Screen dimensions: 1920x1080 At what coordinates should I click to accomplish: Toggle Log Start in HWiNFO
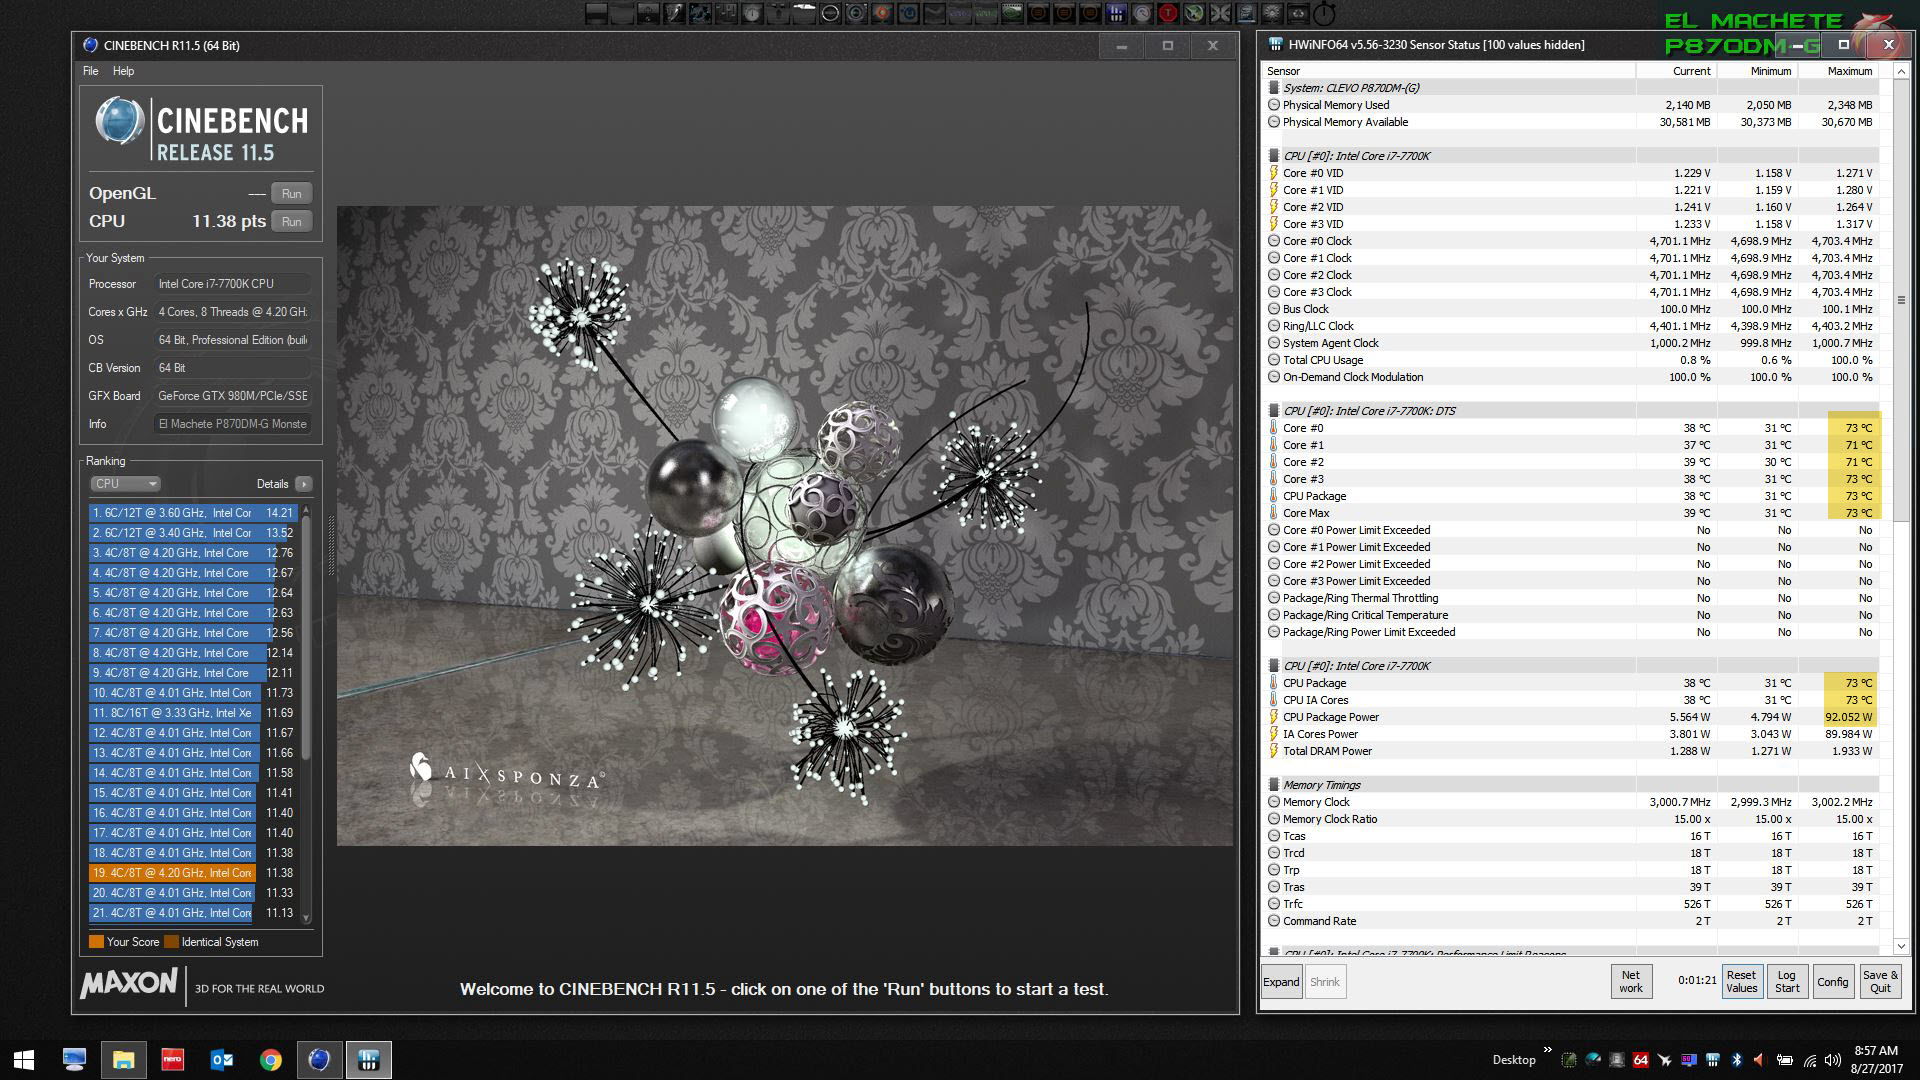pyautogui.click(x=1787, y=982)
